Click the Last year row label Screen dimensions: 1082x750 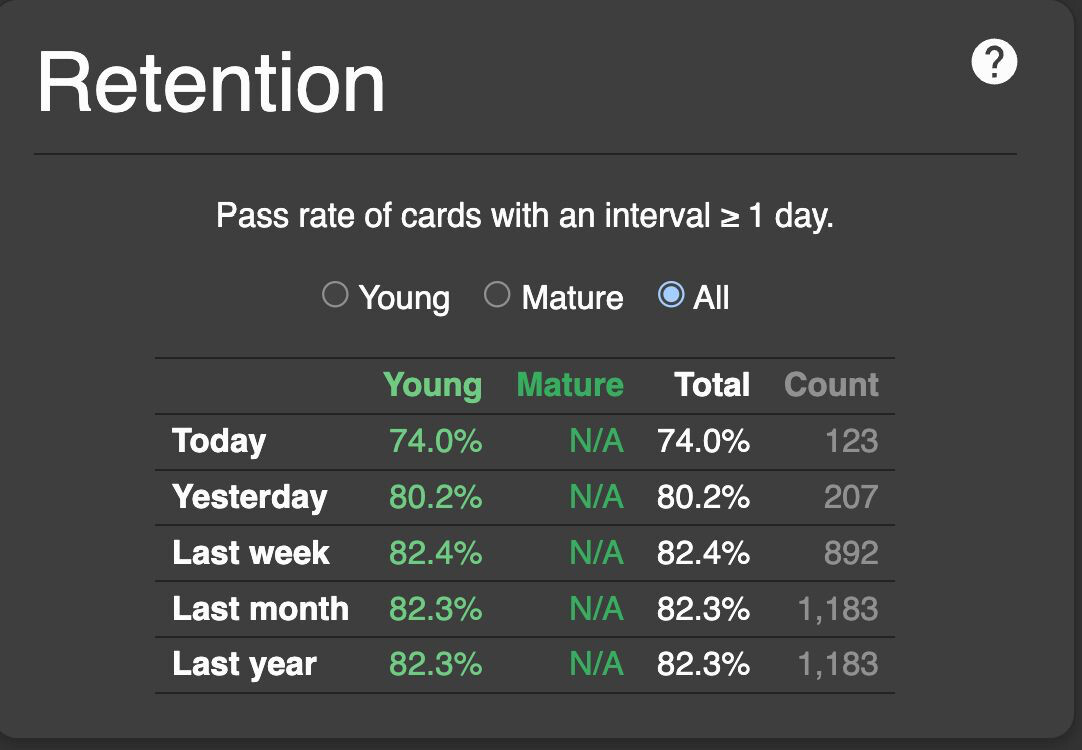(x=244, y=665)
